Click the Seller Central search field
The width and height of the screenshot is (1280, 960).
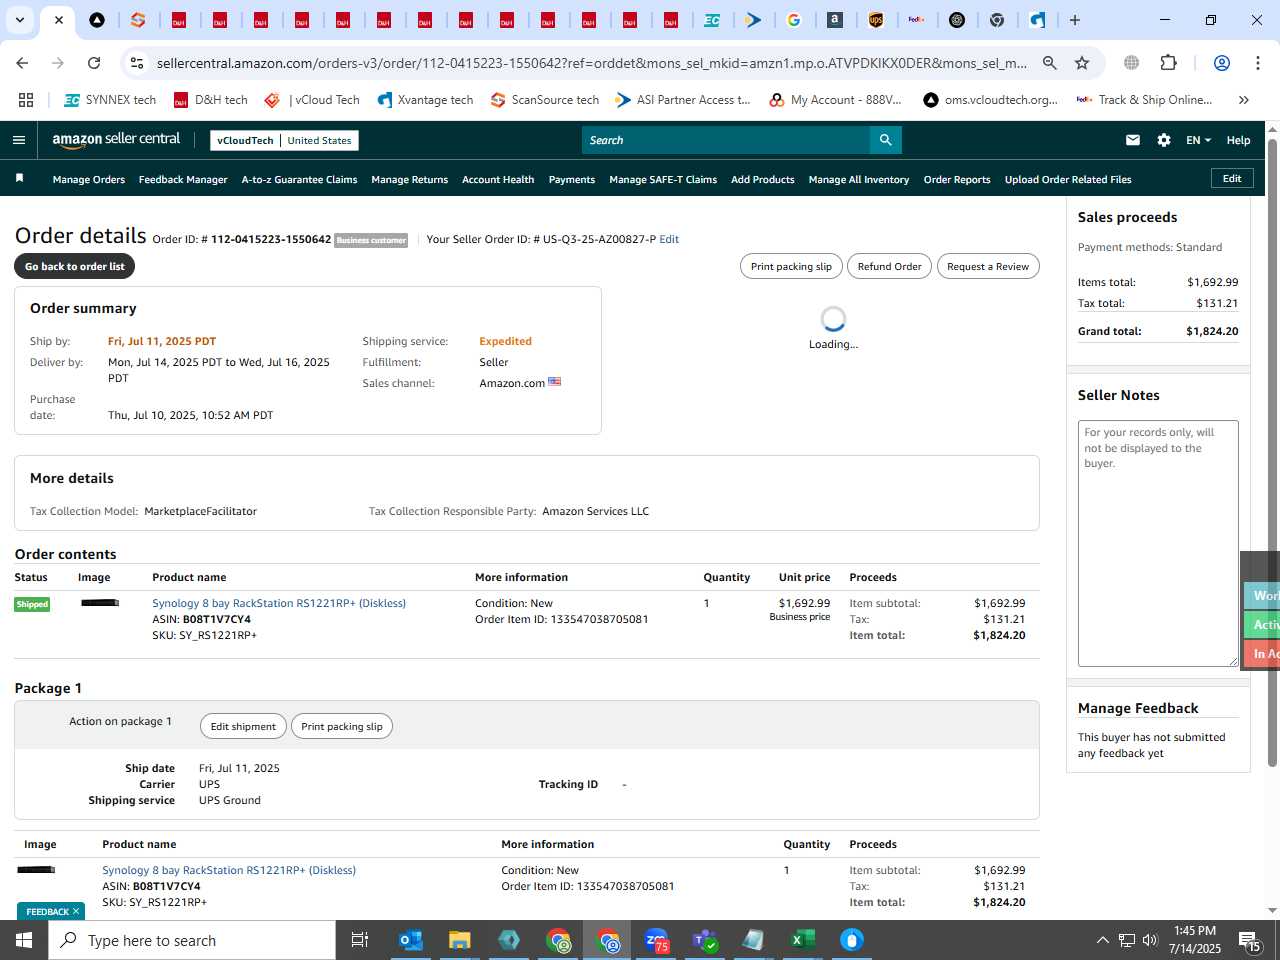coord(725,140)
